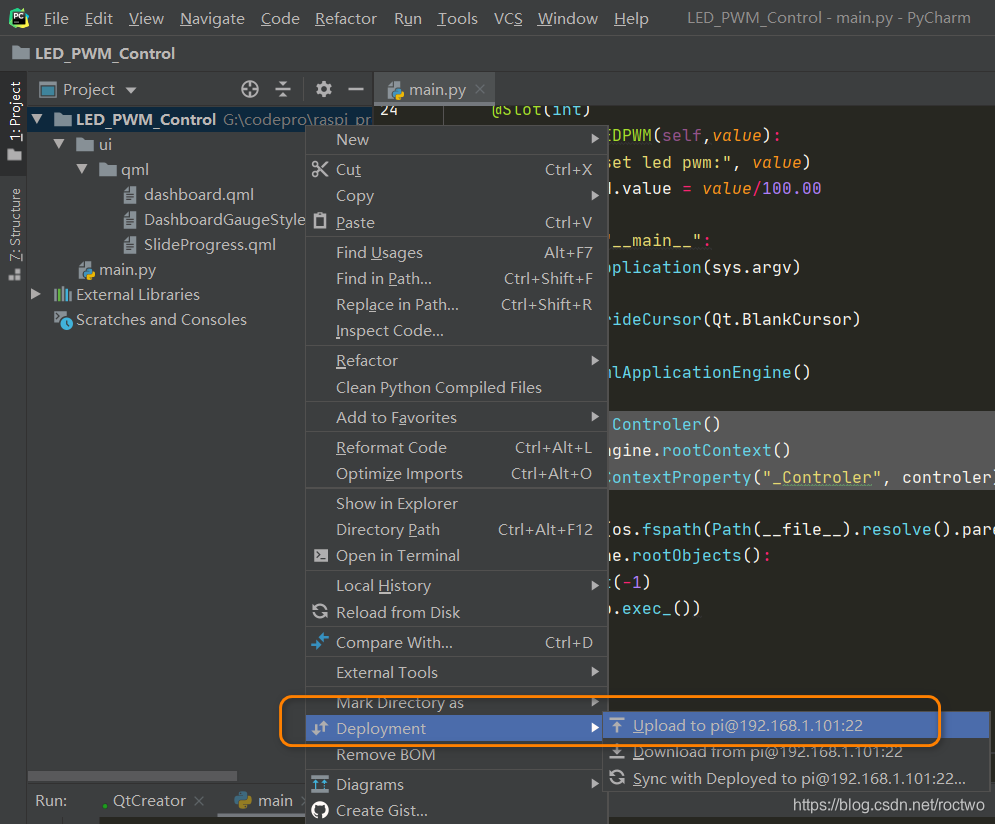Click the PyCharm logo icon
This screenshot has width=995, height=824.
click(x=19, y=18)
